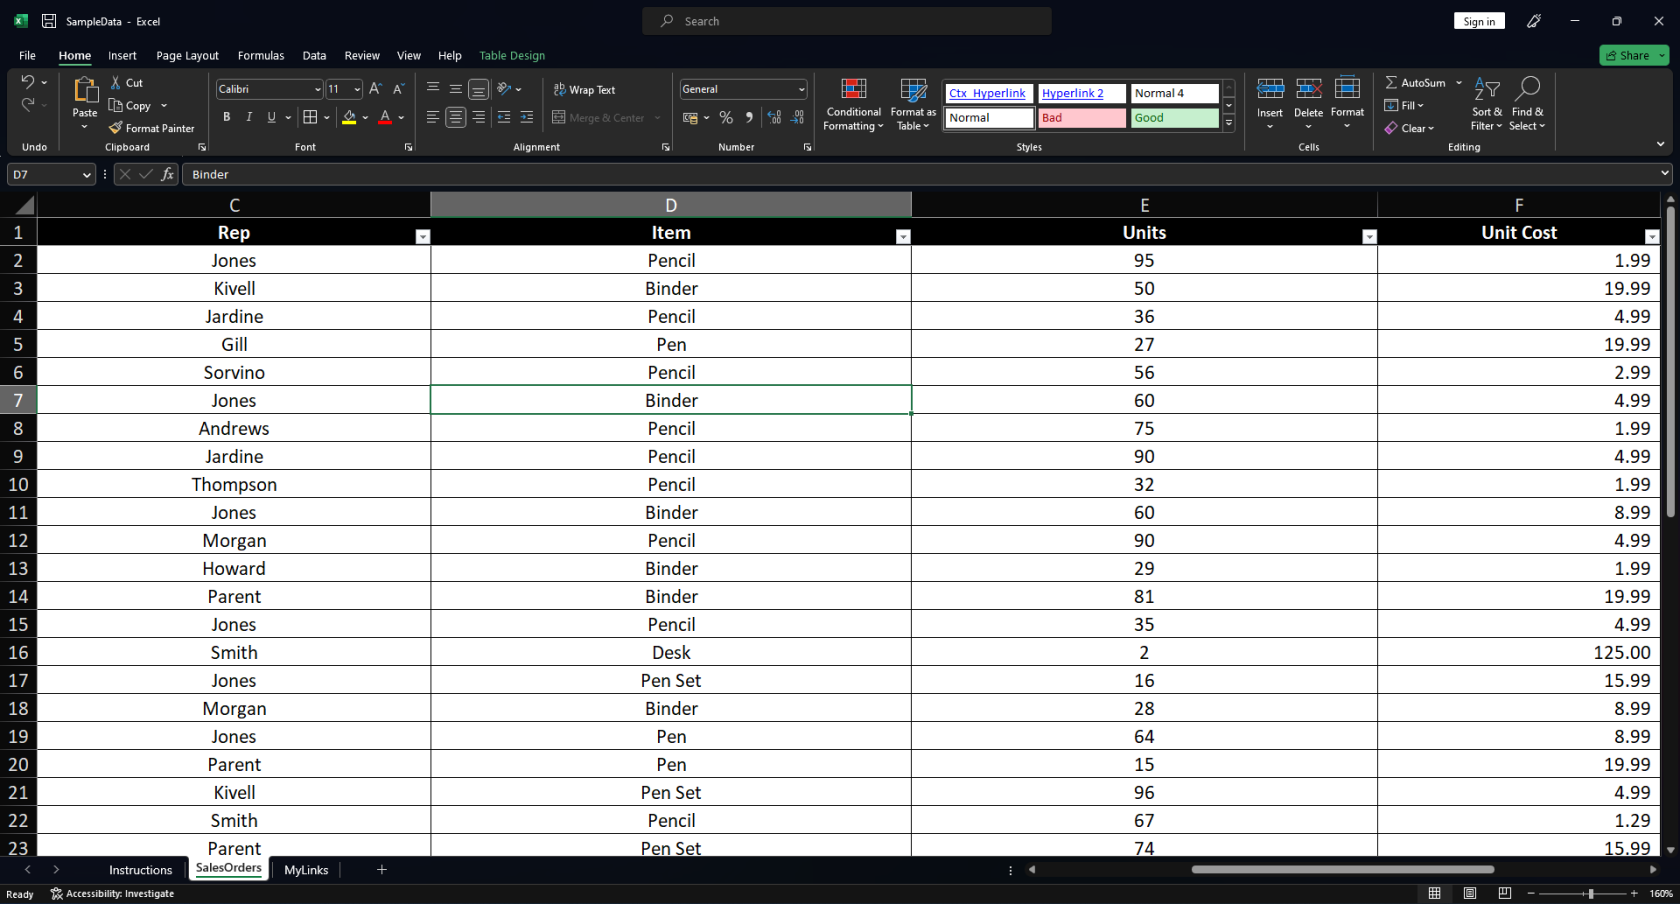
Task: Open Conditional Formatting
Action: [x=853, y=104]
